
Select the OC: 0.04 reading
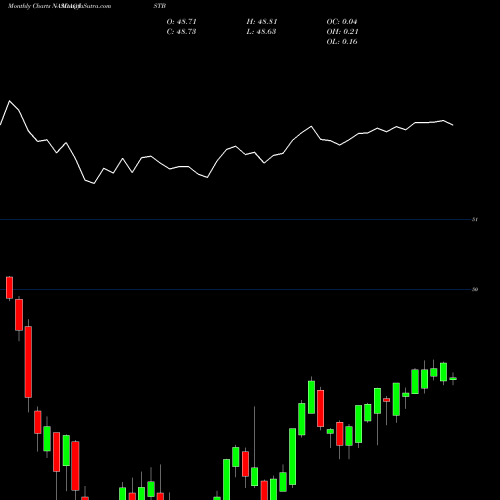pyautogui.click(x=342, y=22)
